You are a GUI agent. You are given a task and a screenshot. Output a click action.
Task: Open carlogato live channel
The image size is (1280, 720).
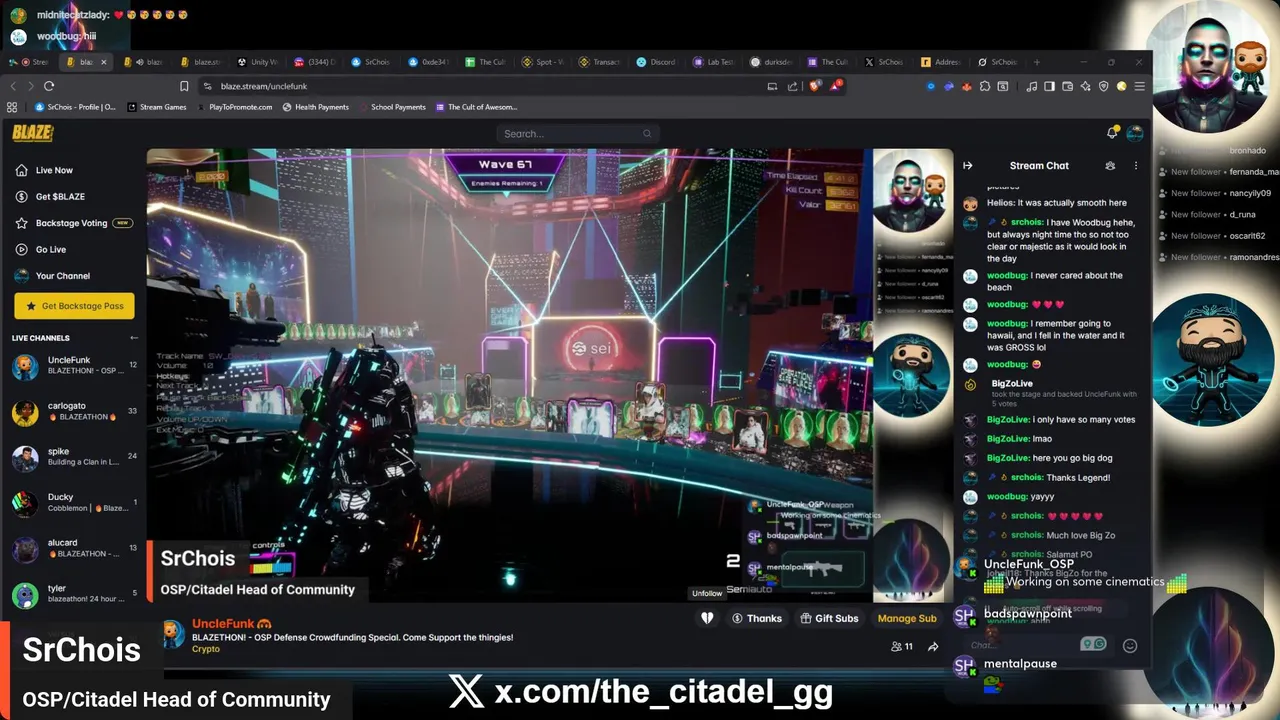[x=74, y=412]
